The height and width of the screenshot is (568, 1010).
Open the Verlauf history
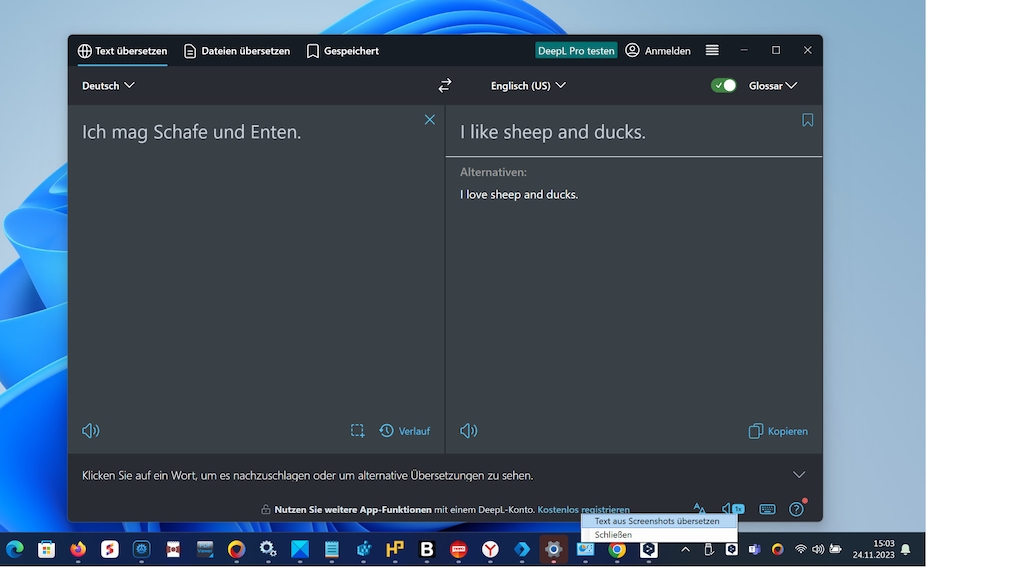[405, 431]
